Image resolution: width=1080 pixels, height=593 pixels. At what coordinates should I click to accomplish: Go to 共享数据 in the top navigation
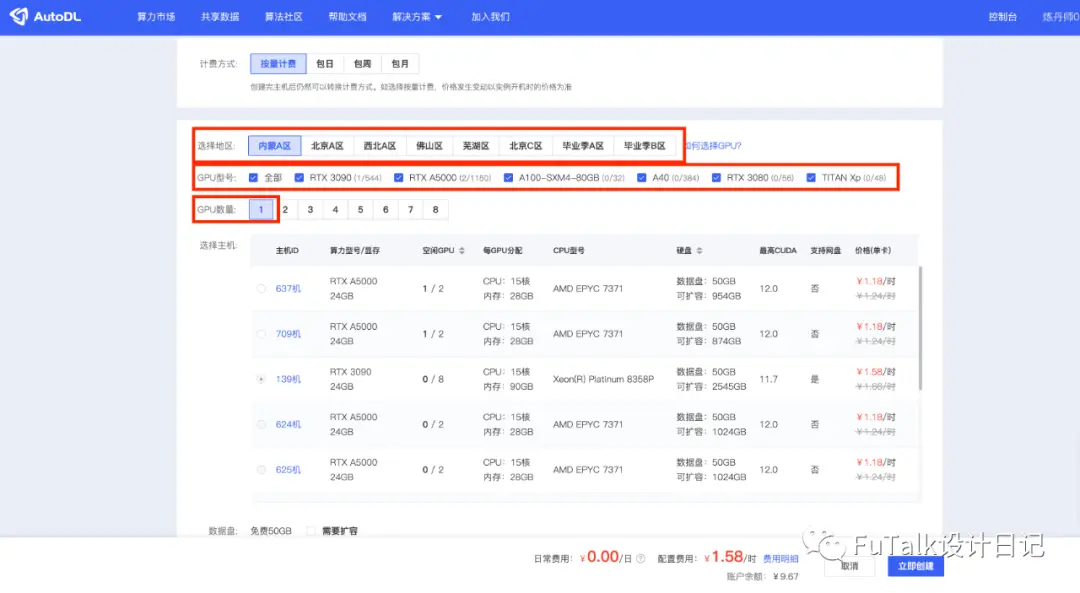(x=220, y=17)
